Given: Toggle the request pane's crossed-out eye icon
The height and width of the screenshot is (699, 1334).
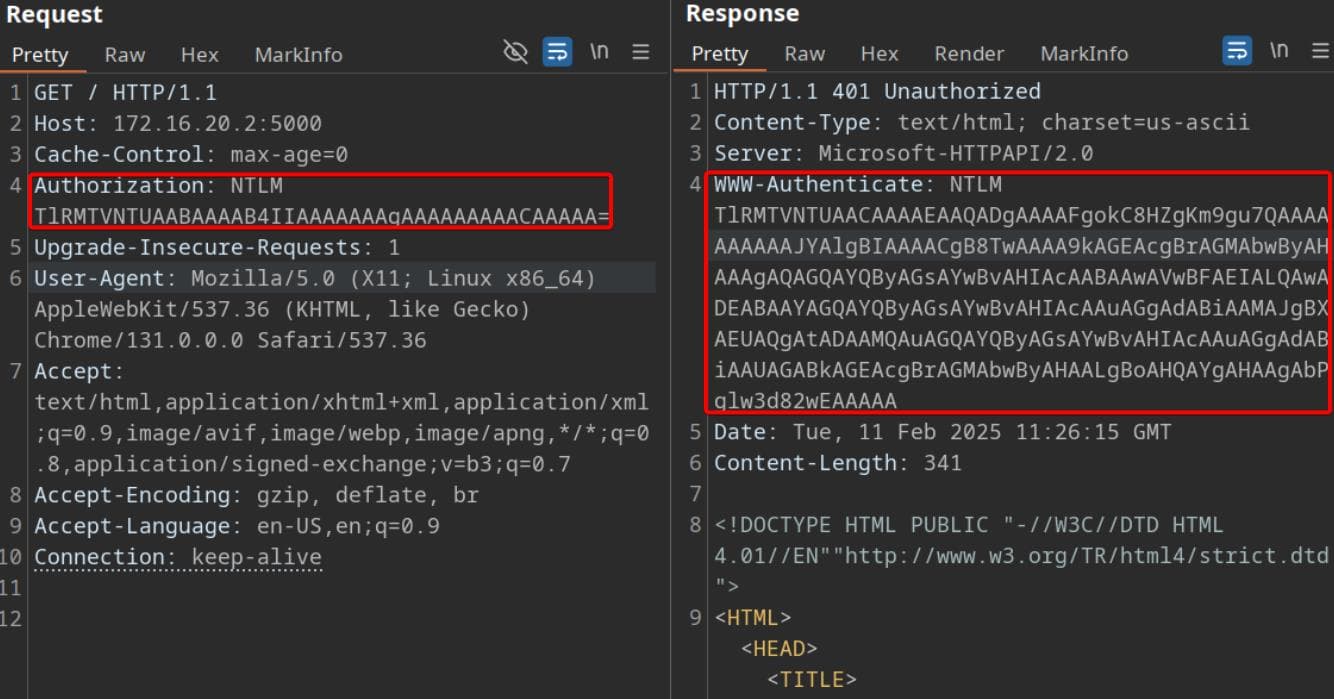Looking at the screenshot, I should coord(515,52).
